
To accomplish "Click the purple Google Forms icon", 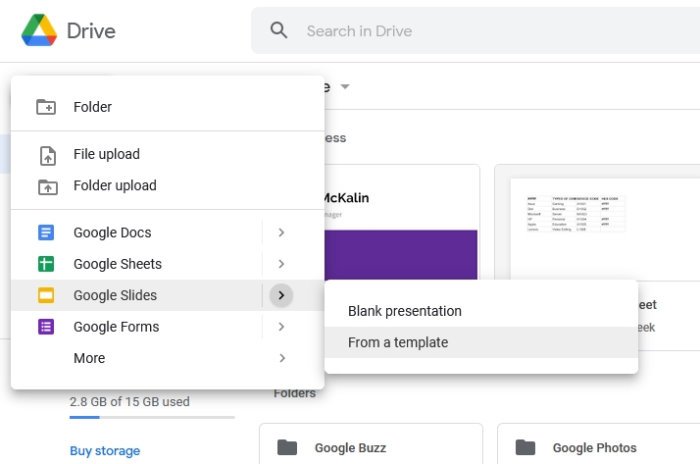I will tap(46, 327).
